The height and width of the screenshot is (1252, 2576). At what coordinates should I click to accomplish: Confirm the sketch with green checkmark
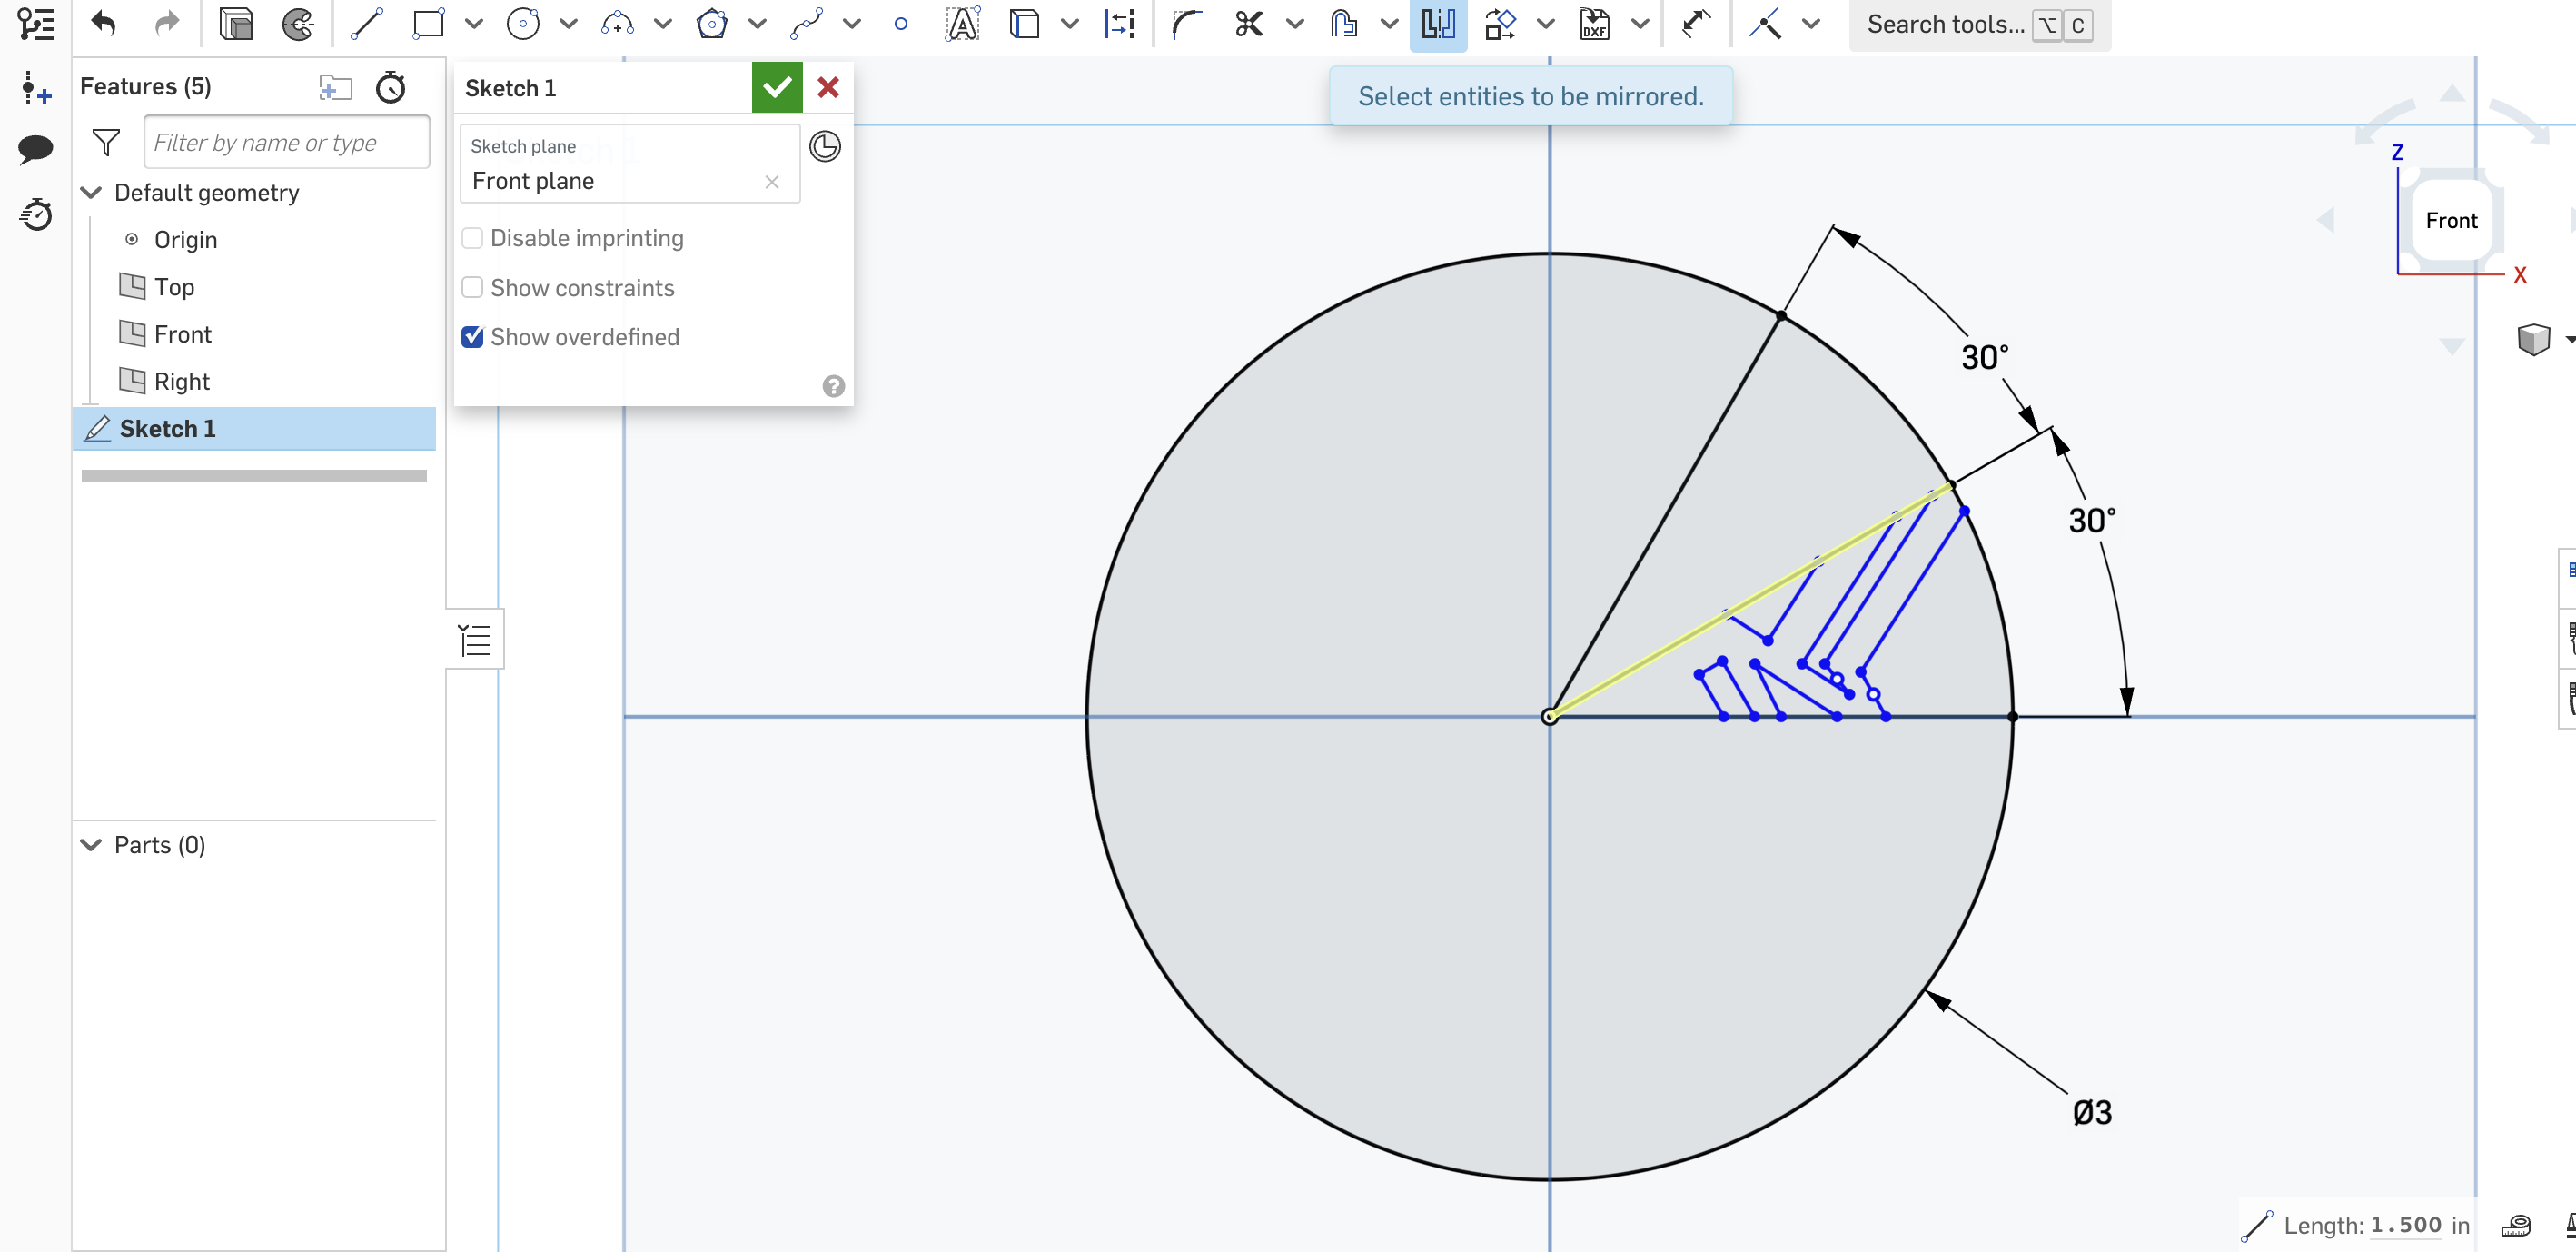coord(777,87)
